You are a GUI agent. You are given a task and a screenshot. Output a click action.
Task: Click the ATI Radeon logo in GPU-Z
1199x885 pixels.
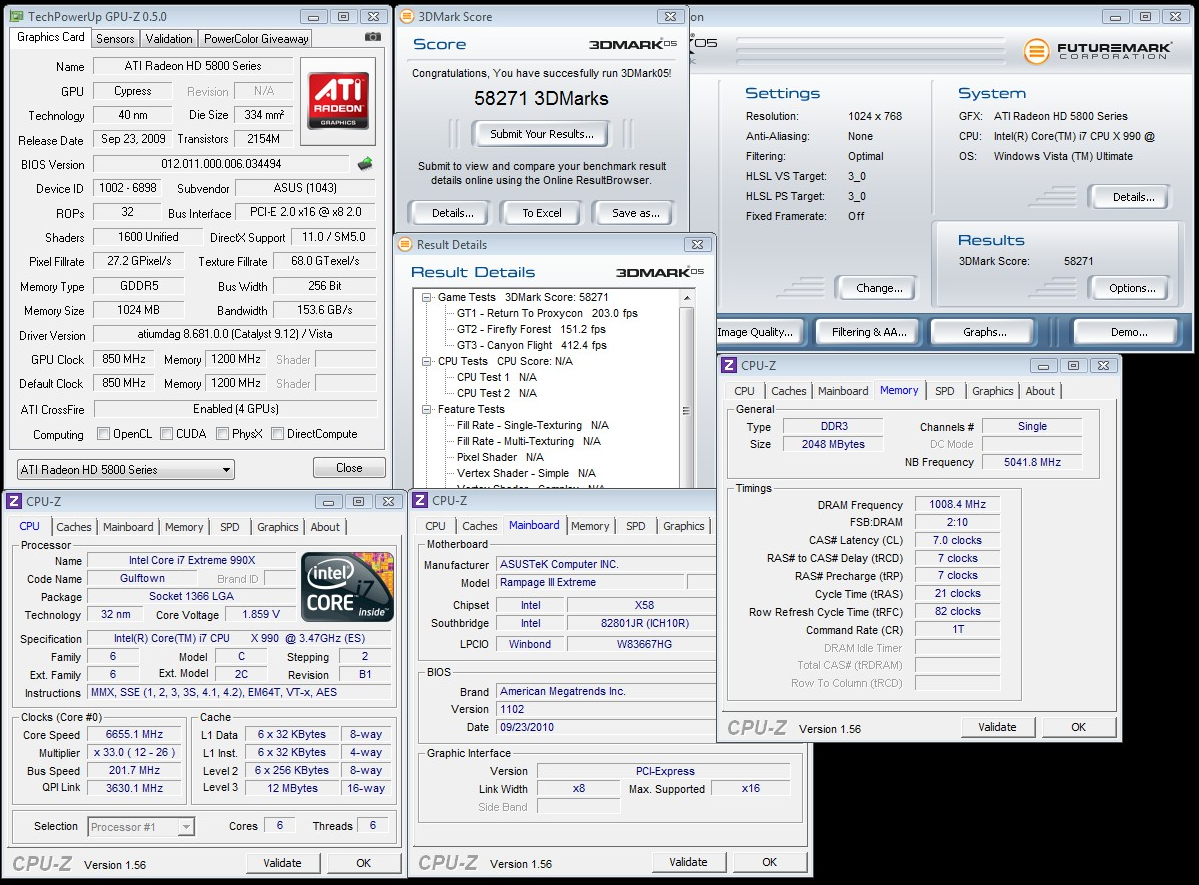point(338,100)
